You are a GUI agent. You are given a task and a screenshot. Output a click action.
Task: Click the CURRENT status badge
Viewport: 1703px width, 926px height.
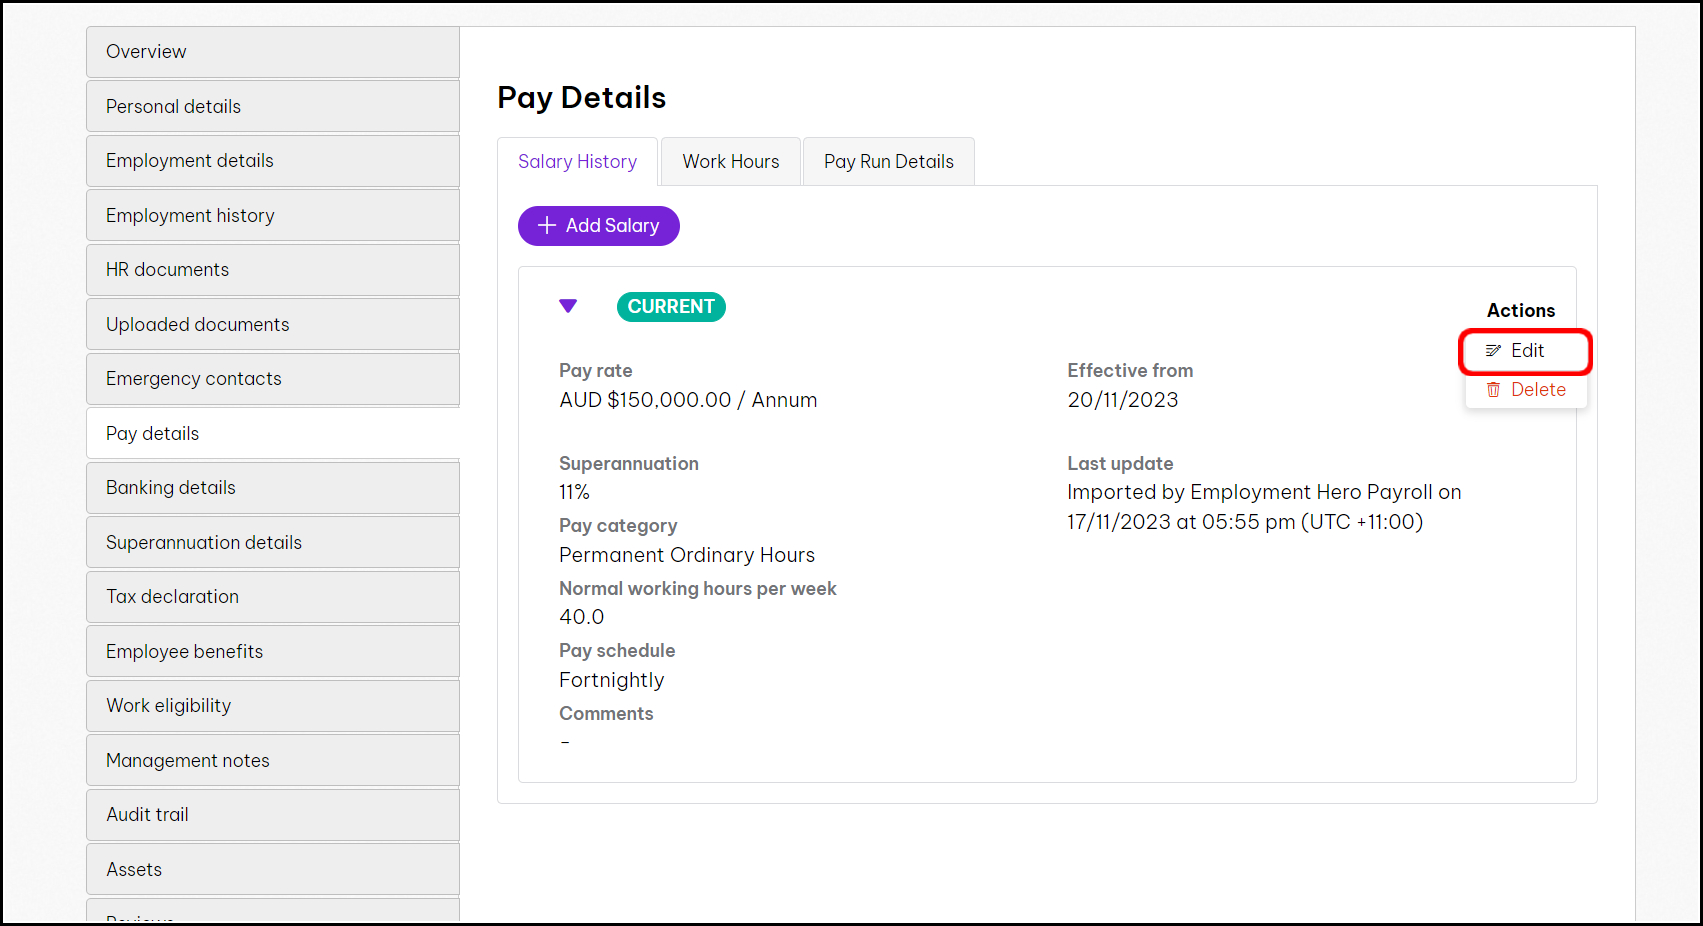(x=671, y=307)
